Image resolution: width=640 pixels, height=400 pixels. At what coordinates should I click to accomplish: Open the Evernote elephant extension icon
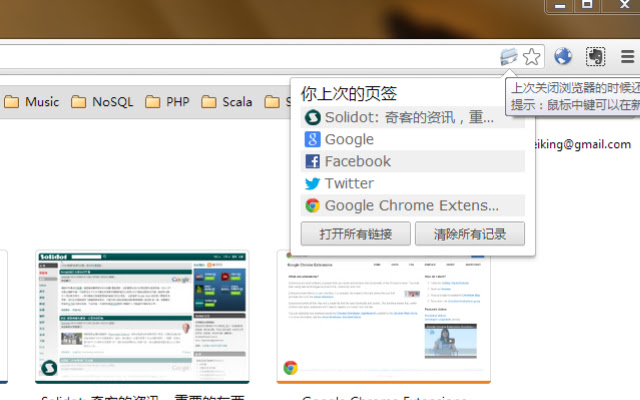(596, 56)
